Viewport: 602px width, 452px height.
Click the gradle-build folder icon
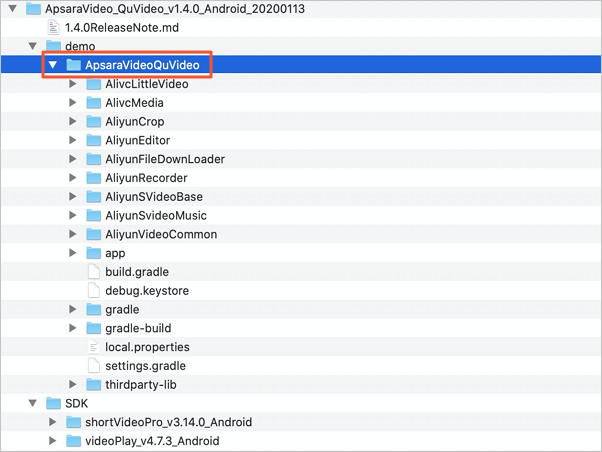pyautogui.click(x=93, y=328)
